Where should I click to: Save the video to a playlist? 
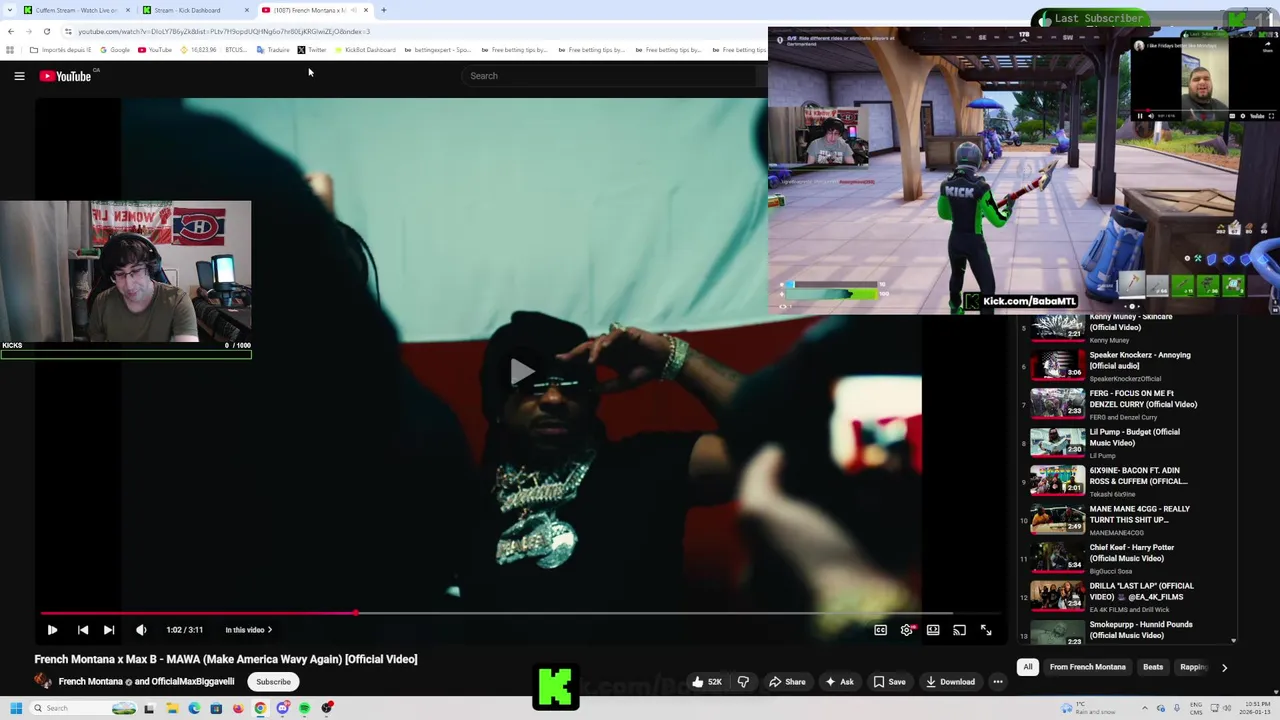pos(889,682)
